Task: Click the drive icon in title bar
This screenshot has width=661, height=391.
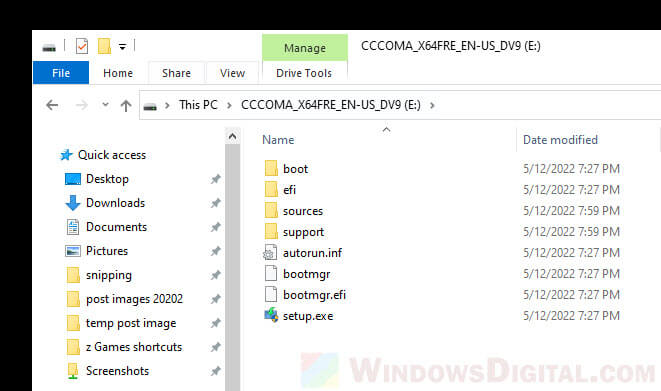Action: click(x=49, y=48)
